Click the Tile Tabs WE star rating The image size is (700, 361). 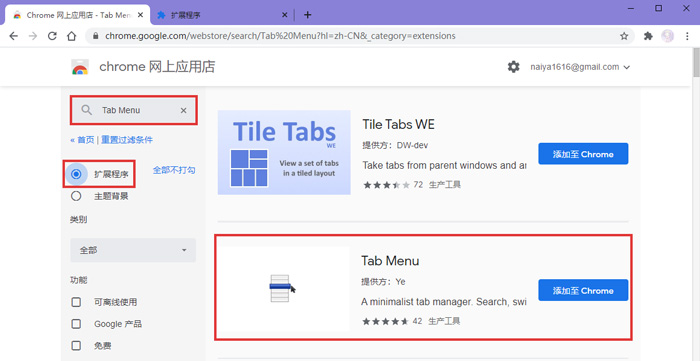(387, 185)
